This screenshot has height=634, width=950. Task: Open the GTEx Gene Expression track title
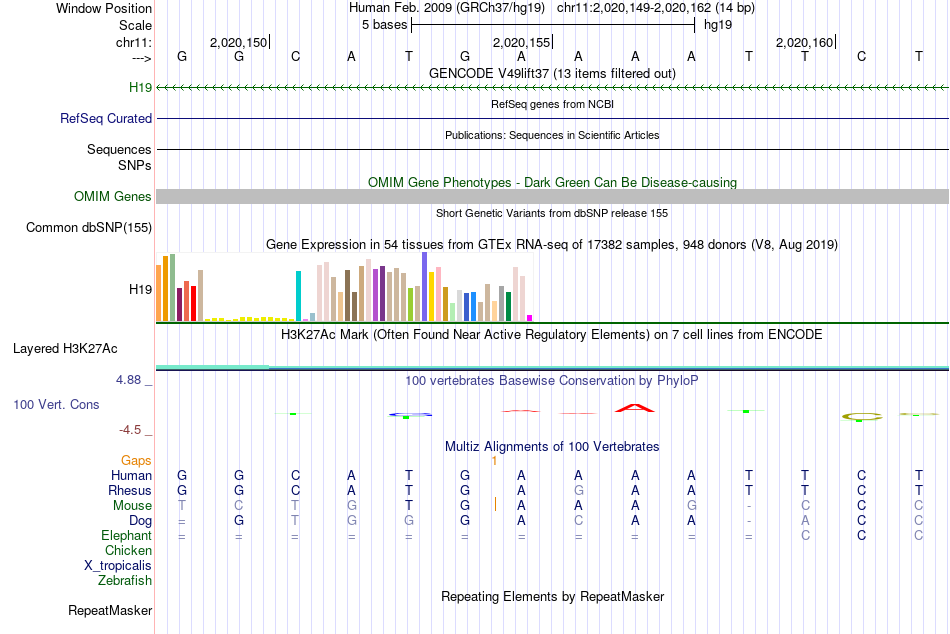pyautogui.click(x=552, y=244)
